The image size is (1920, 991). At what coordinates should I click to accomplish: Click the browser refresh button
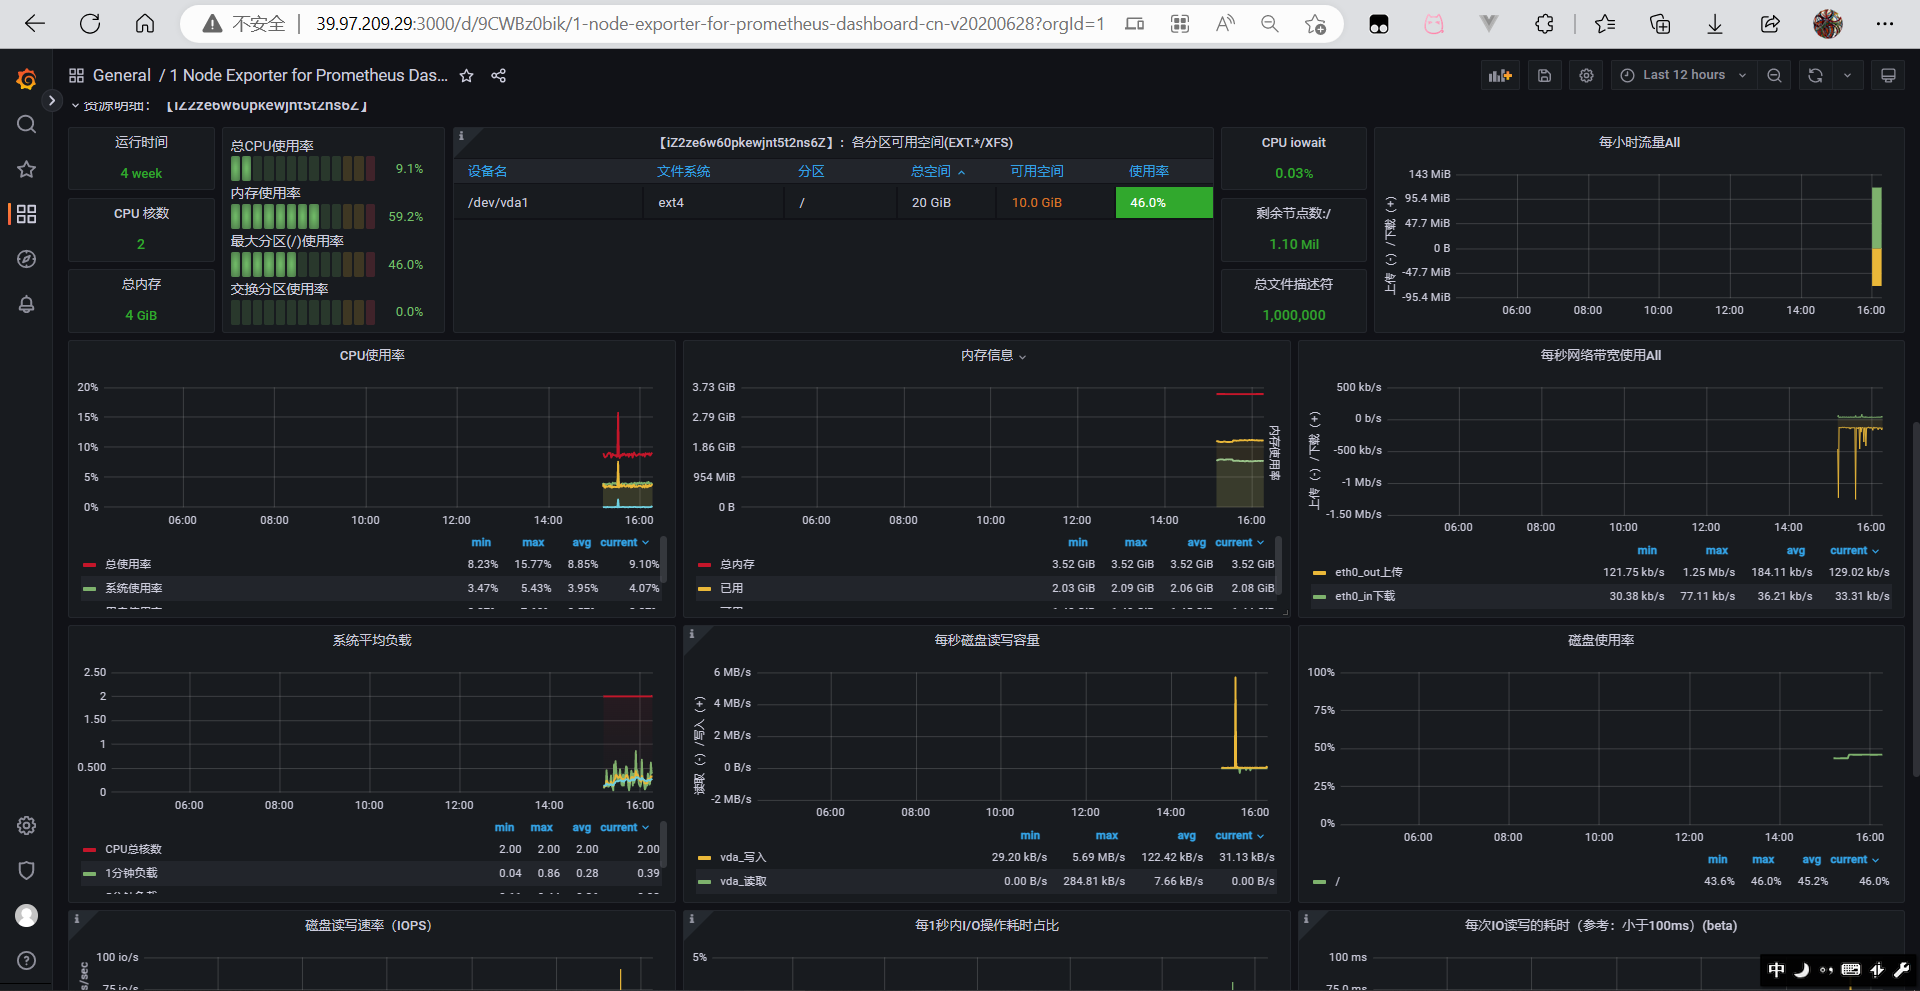pos(90,24)
